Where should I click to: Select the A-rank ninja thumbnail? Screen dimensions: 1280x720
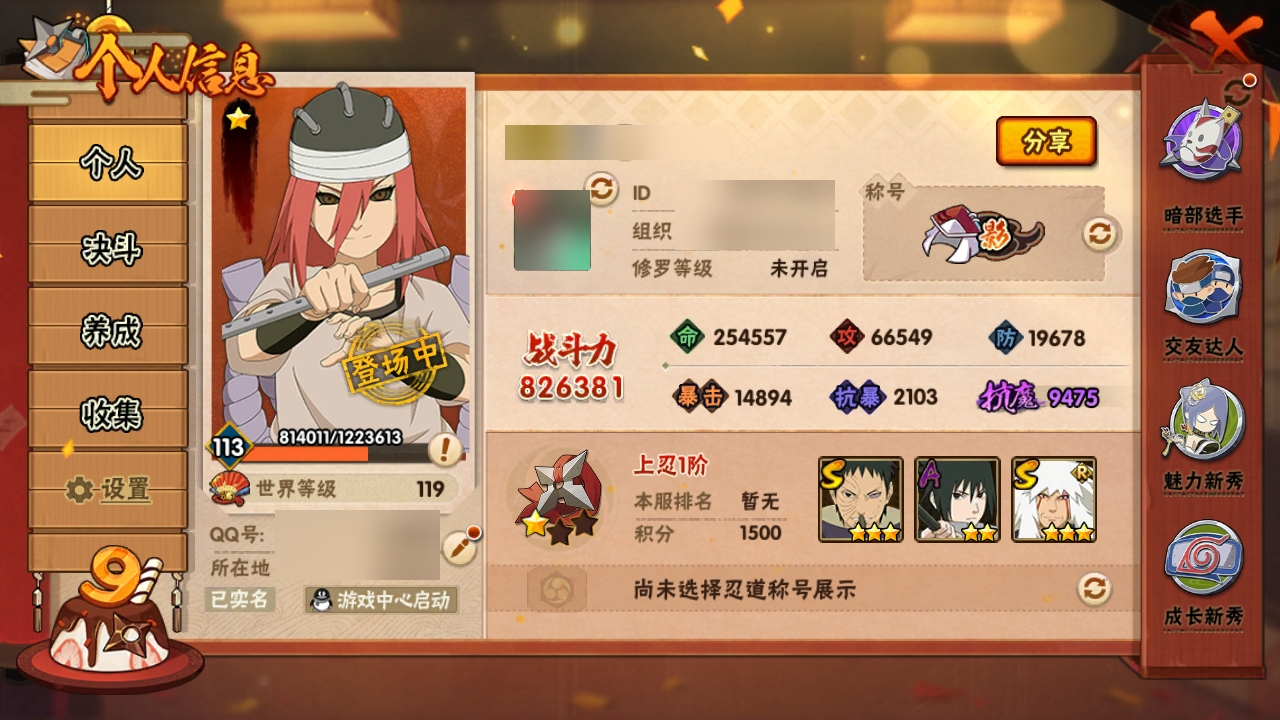[957, 500]
